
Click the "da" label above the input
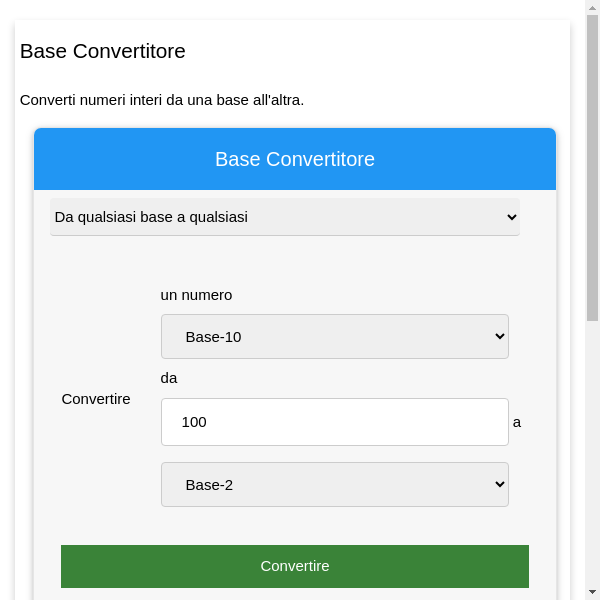[x=169, y=378]
